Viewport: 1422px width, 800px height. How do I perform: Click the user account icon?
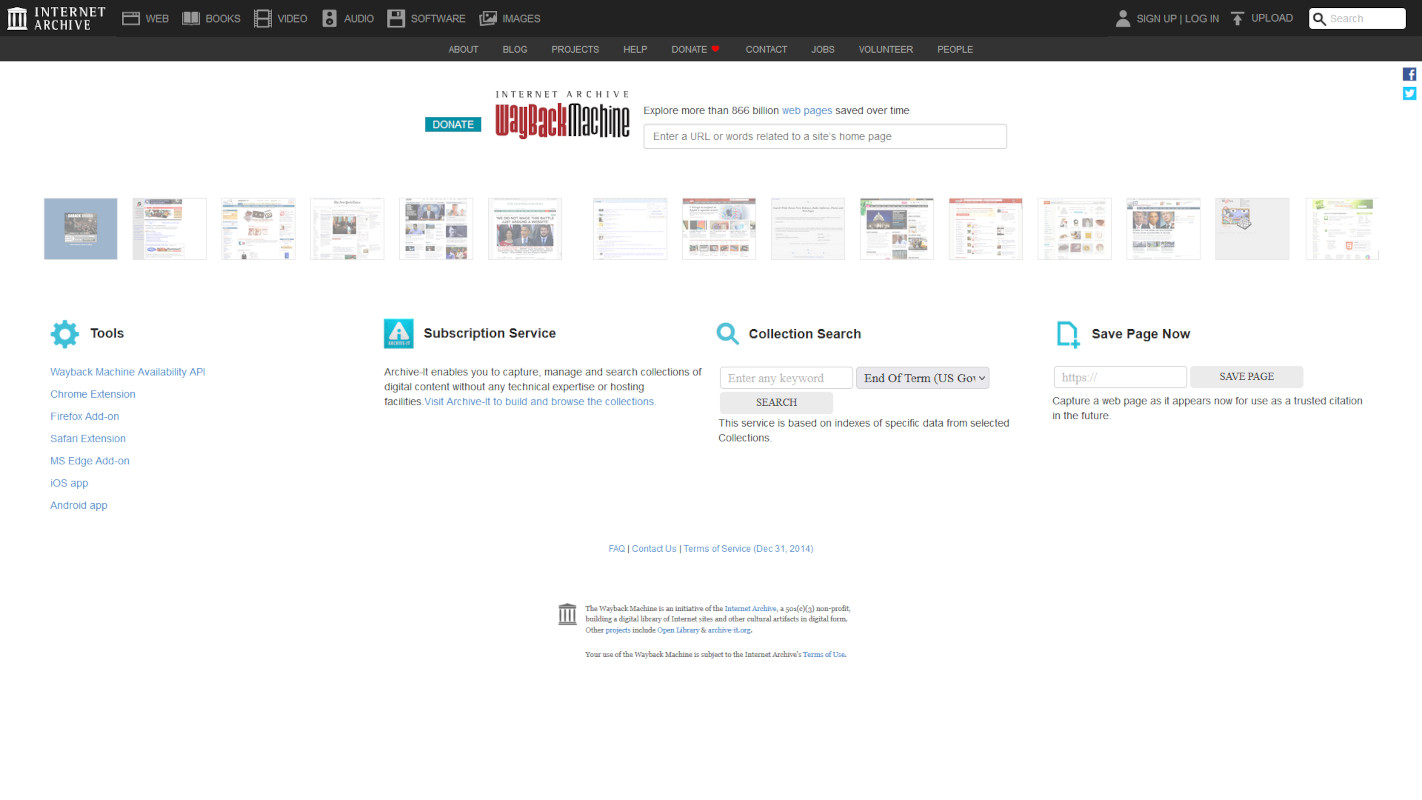click(1123, 18)
